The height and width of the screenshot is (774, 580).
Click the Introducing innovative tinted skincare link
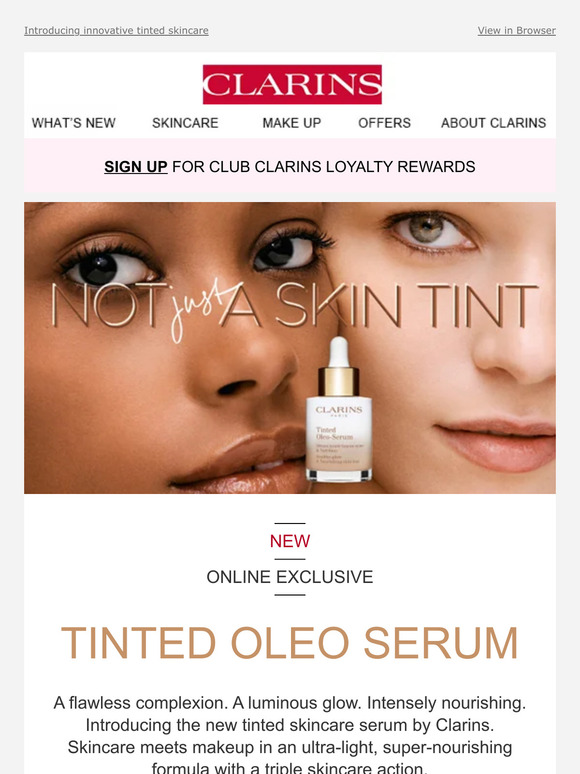[116, 31]
